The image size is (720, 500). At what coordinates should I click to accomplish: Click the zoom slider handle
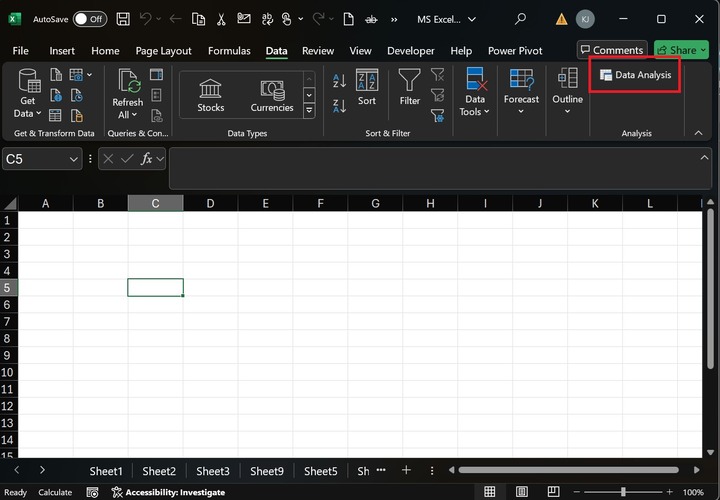pyautogui.click(x=623, y=492)
